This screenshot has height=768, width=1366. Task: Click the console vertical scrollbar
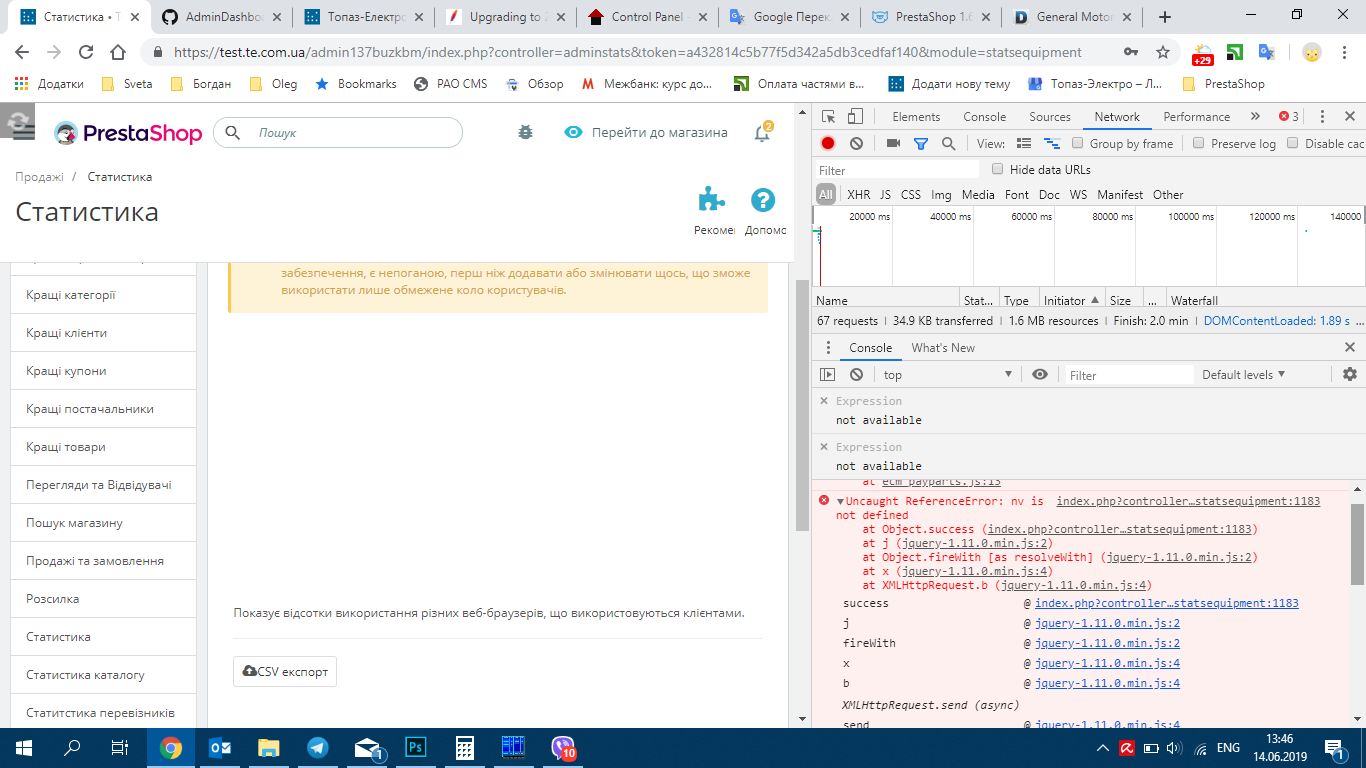1357,544
